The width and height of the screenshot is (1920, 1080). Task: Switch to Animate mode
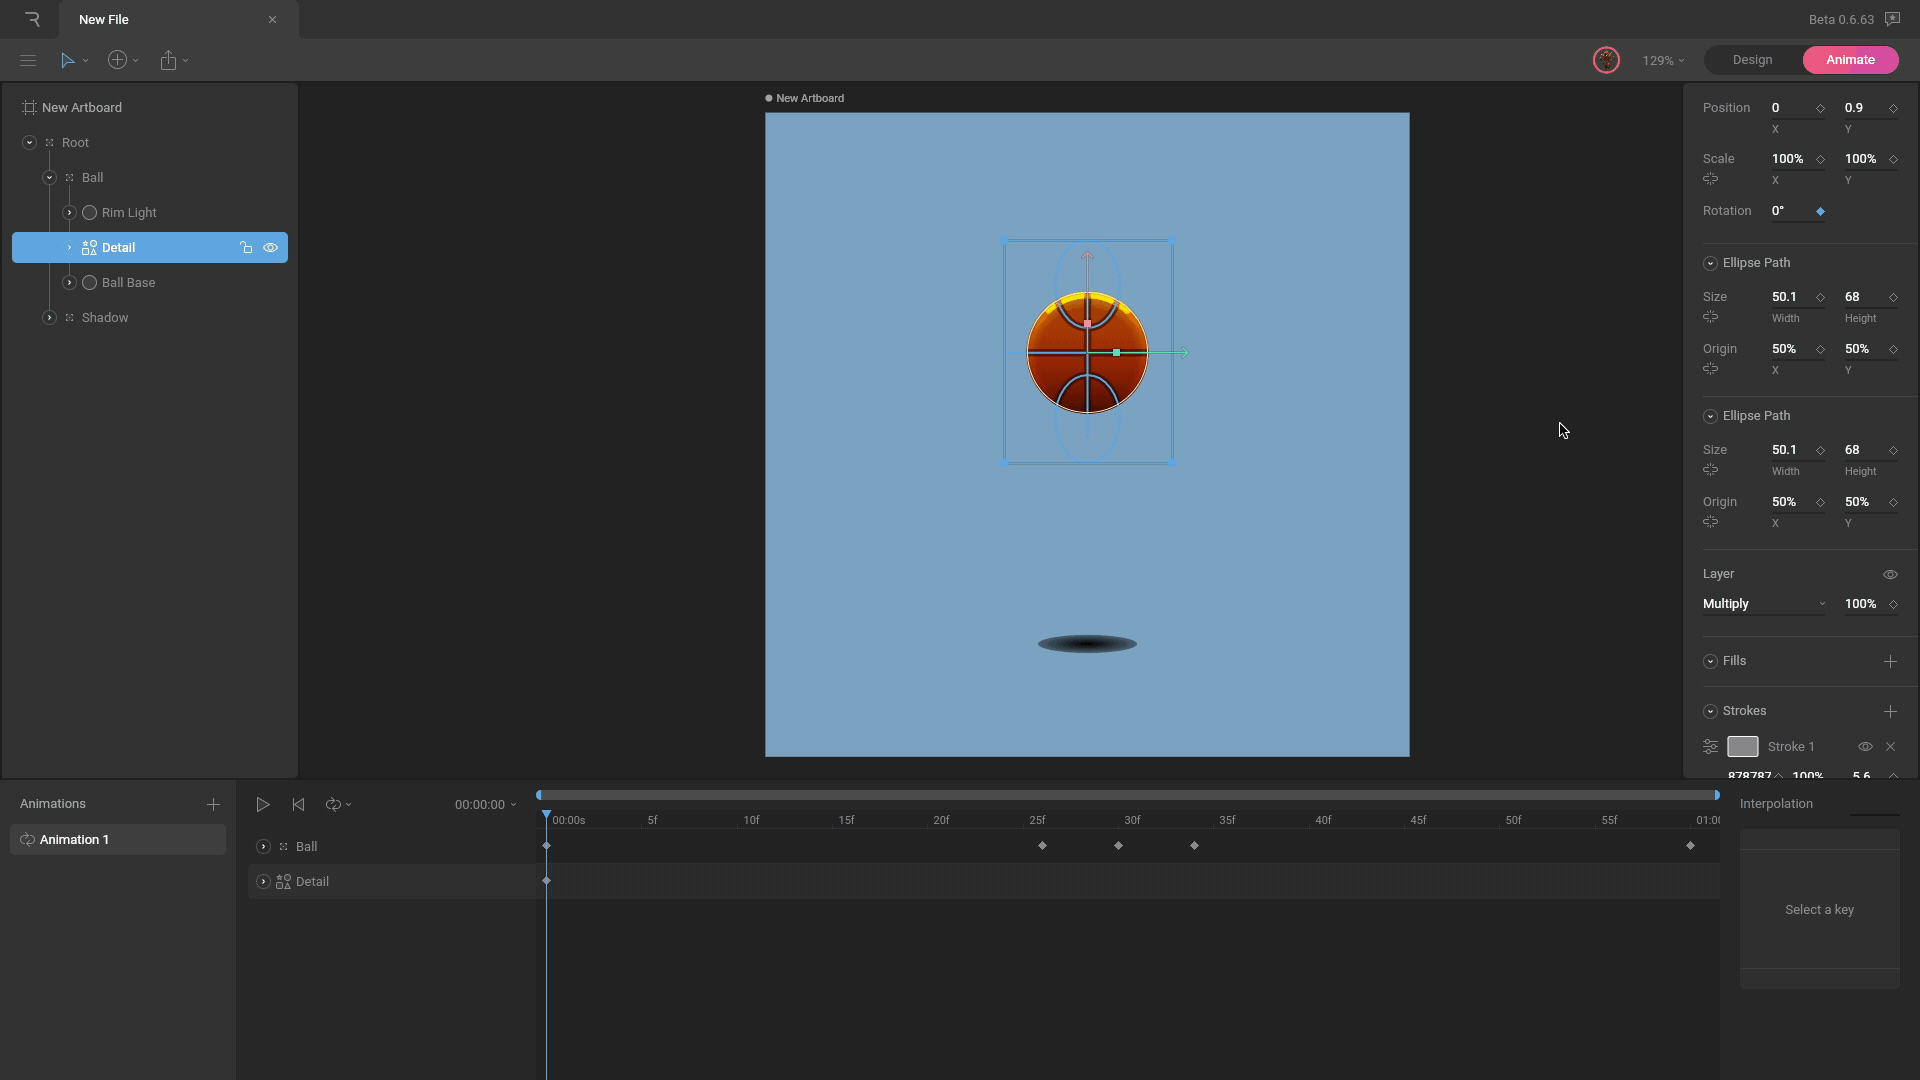(x=1850, y=60)
